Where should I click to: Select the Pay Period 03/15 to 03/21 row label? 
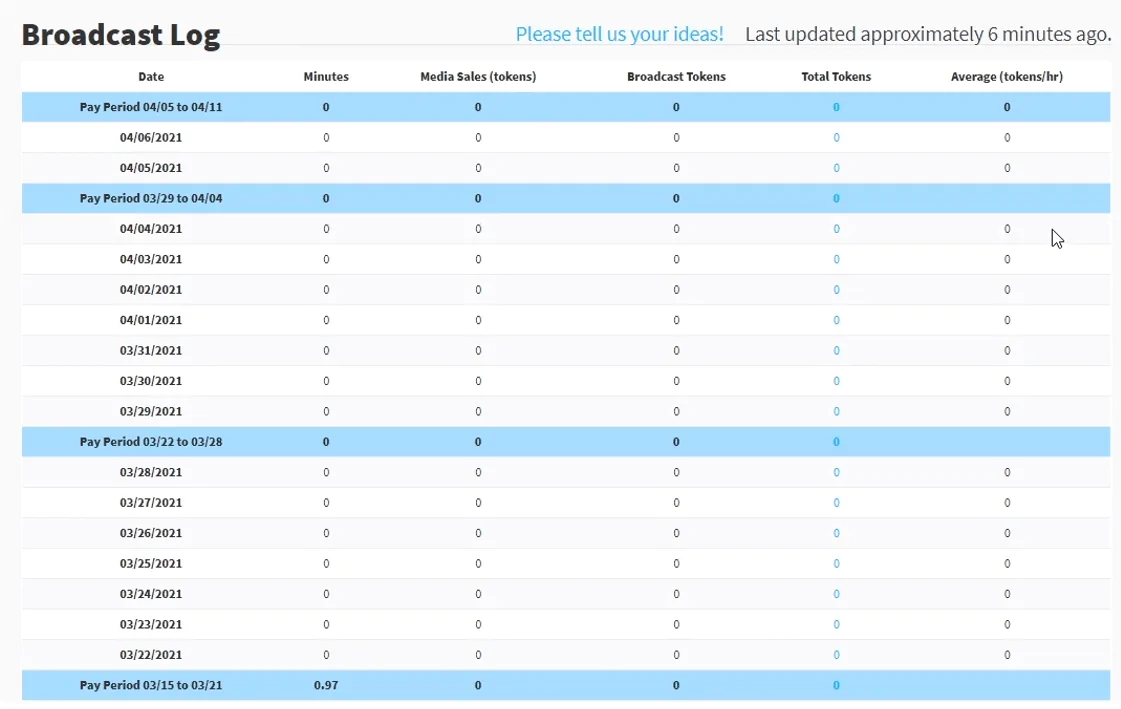click(151, 685)
